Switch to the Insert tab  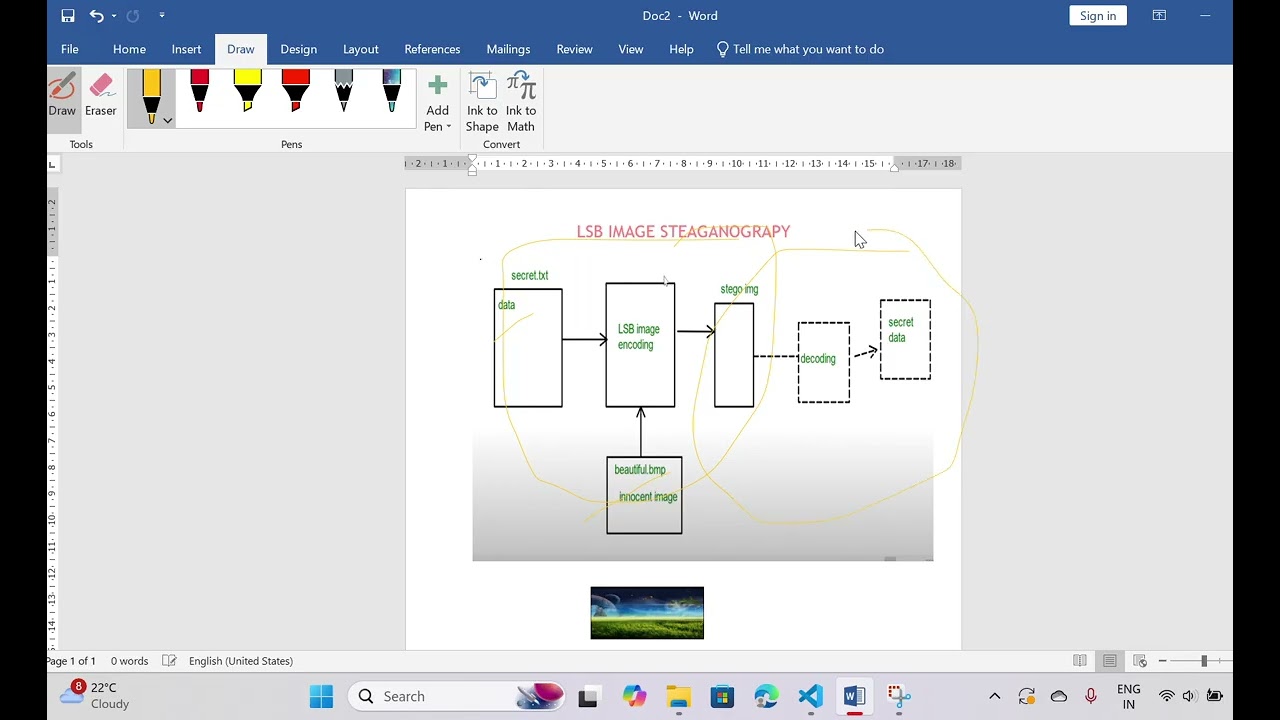(x=186, y=49)
